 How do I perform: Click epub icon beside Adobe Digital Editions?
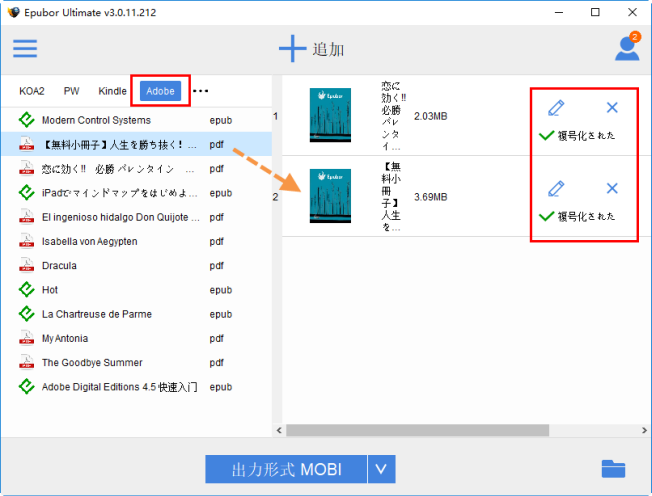[x=27, y=387]
